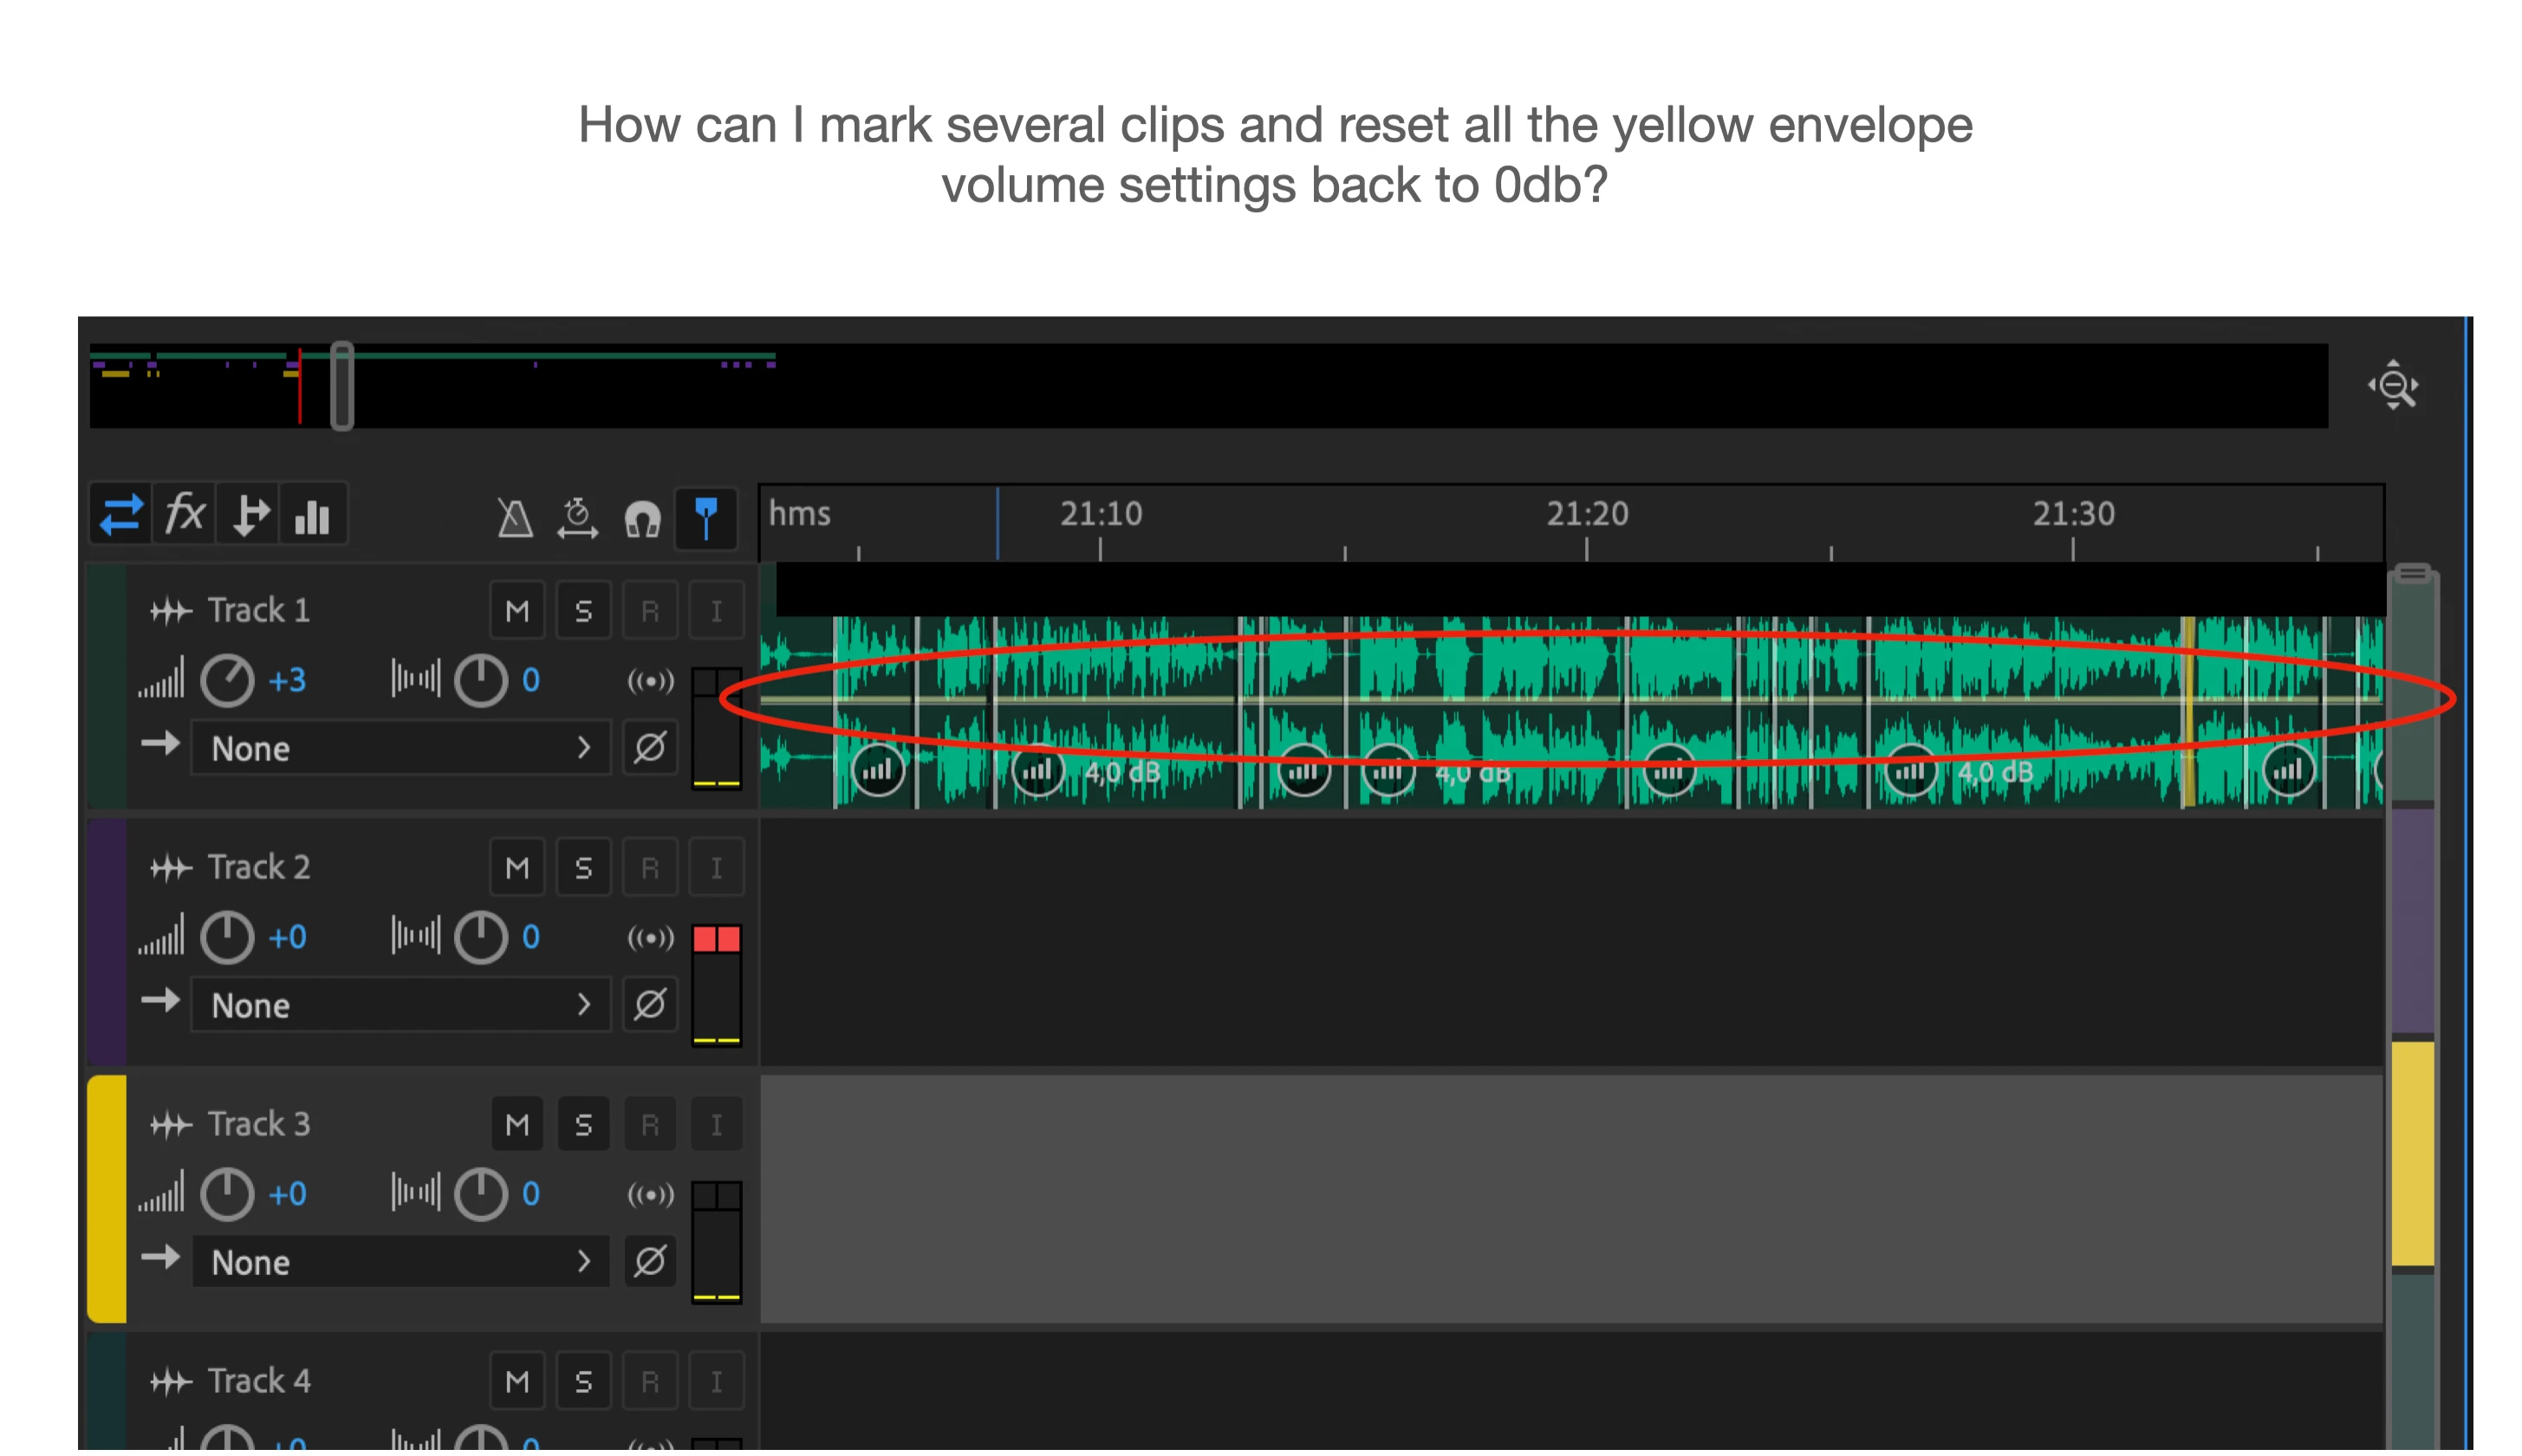Toggle the snapping magnet icon
Viewport: 2522px width, 1456px height.
point(642,518)
